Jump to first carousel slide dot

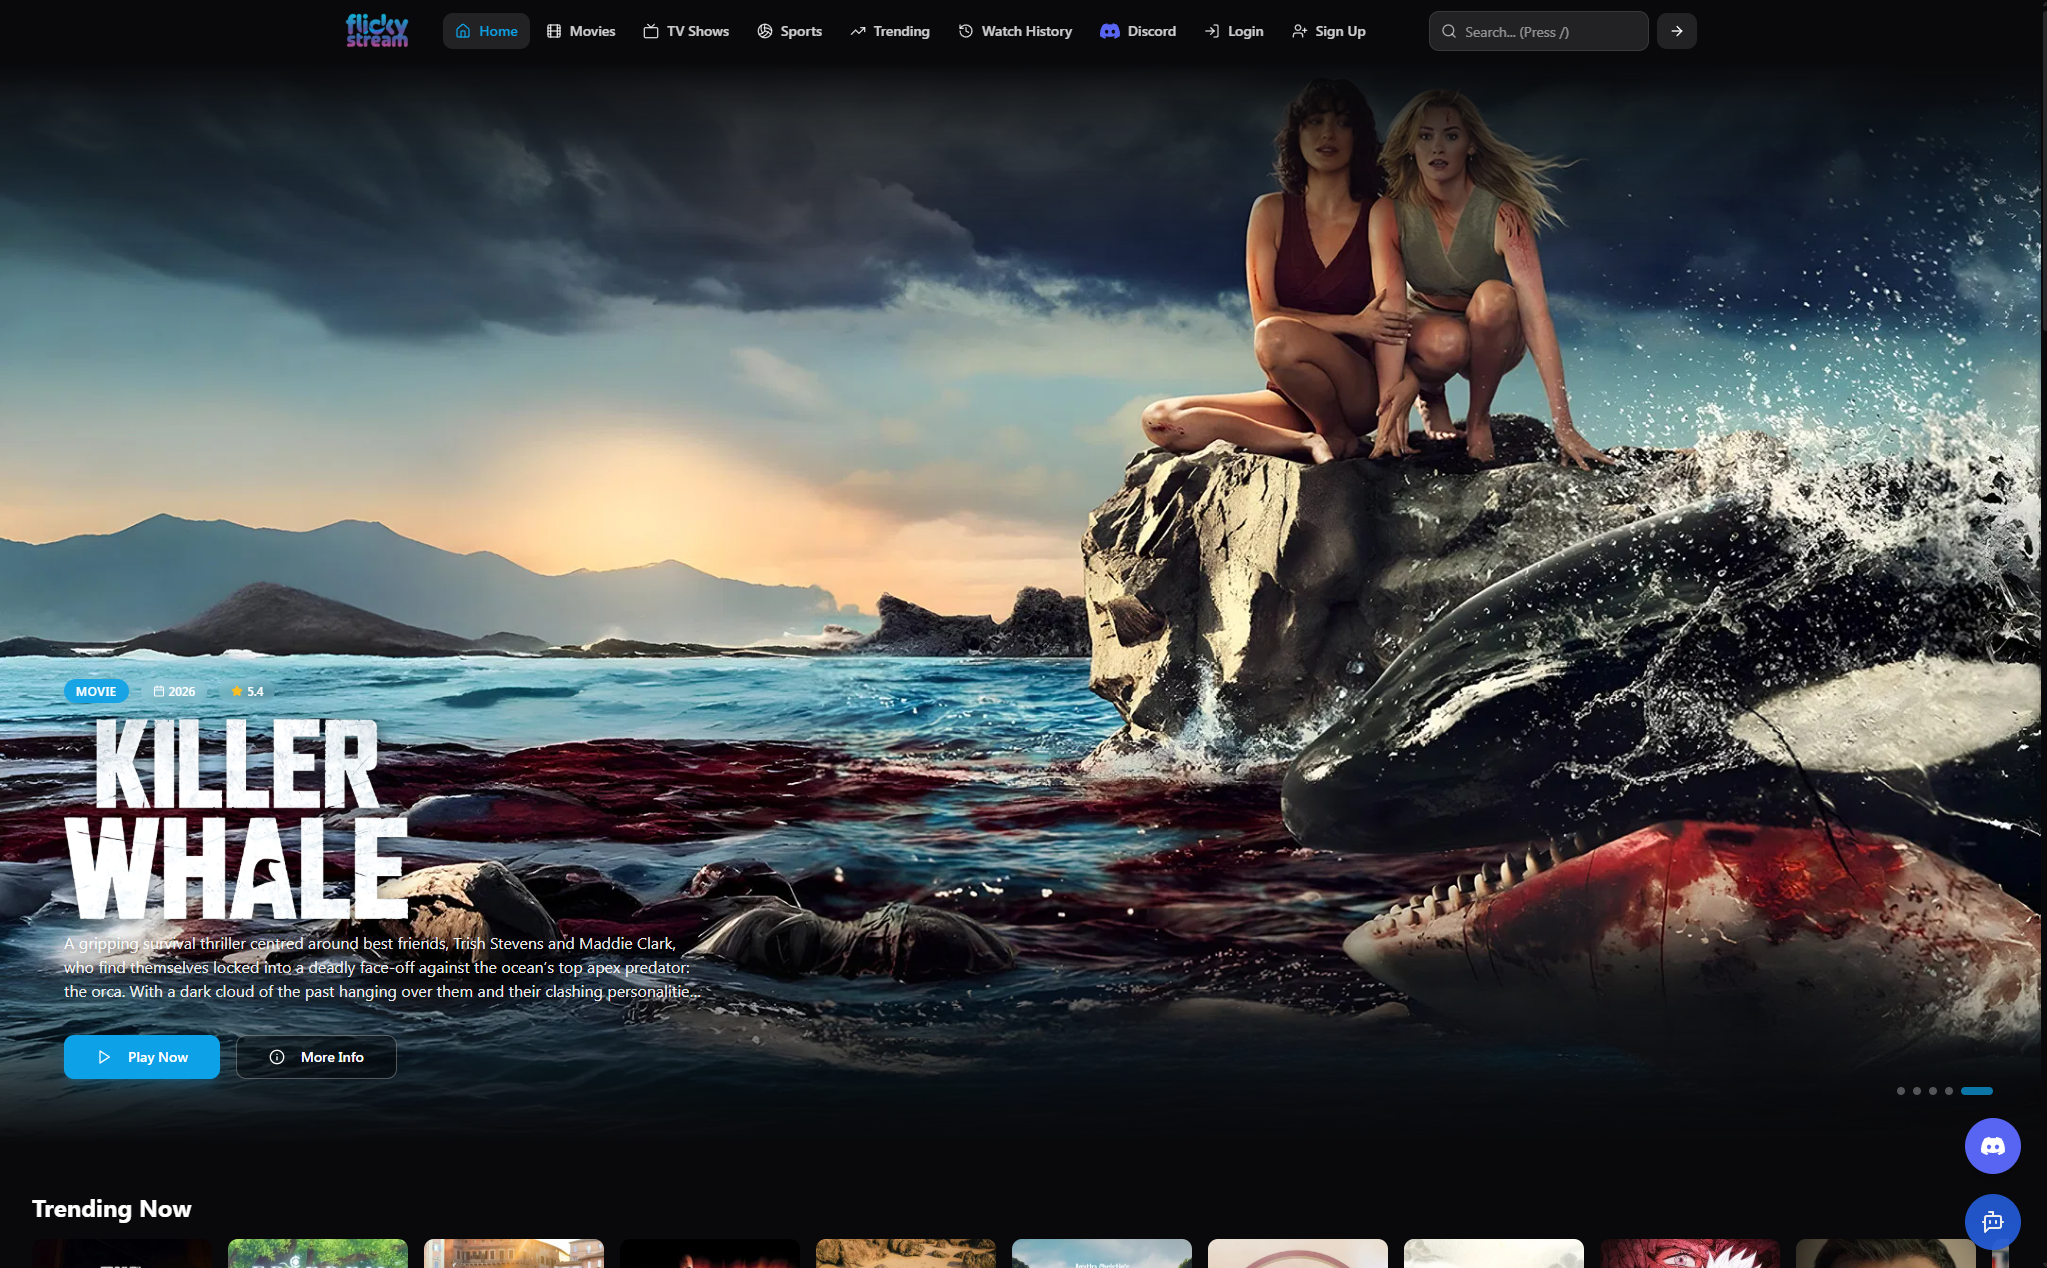coord(1900,1091)
